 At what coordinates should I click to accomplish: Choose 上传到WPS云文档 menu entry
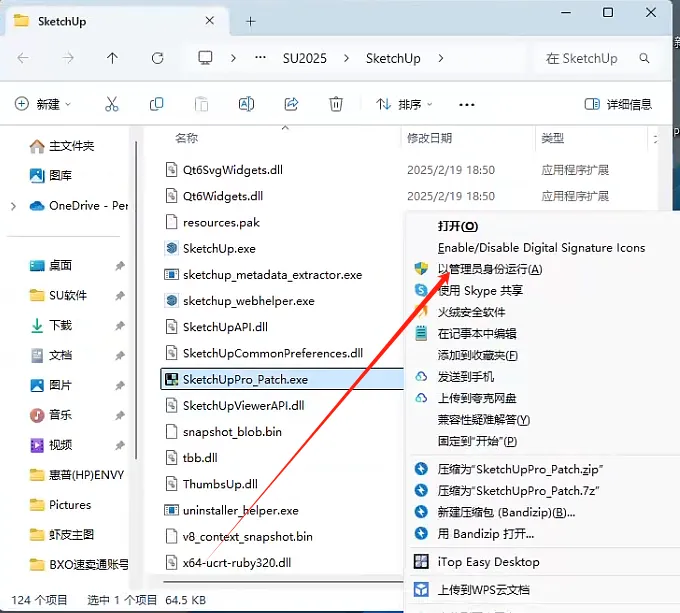(x=484, y=590)
